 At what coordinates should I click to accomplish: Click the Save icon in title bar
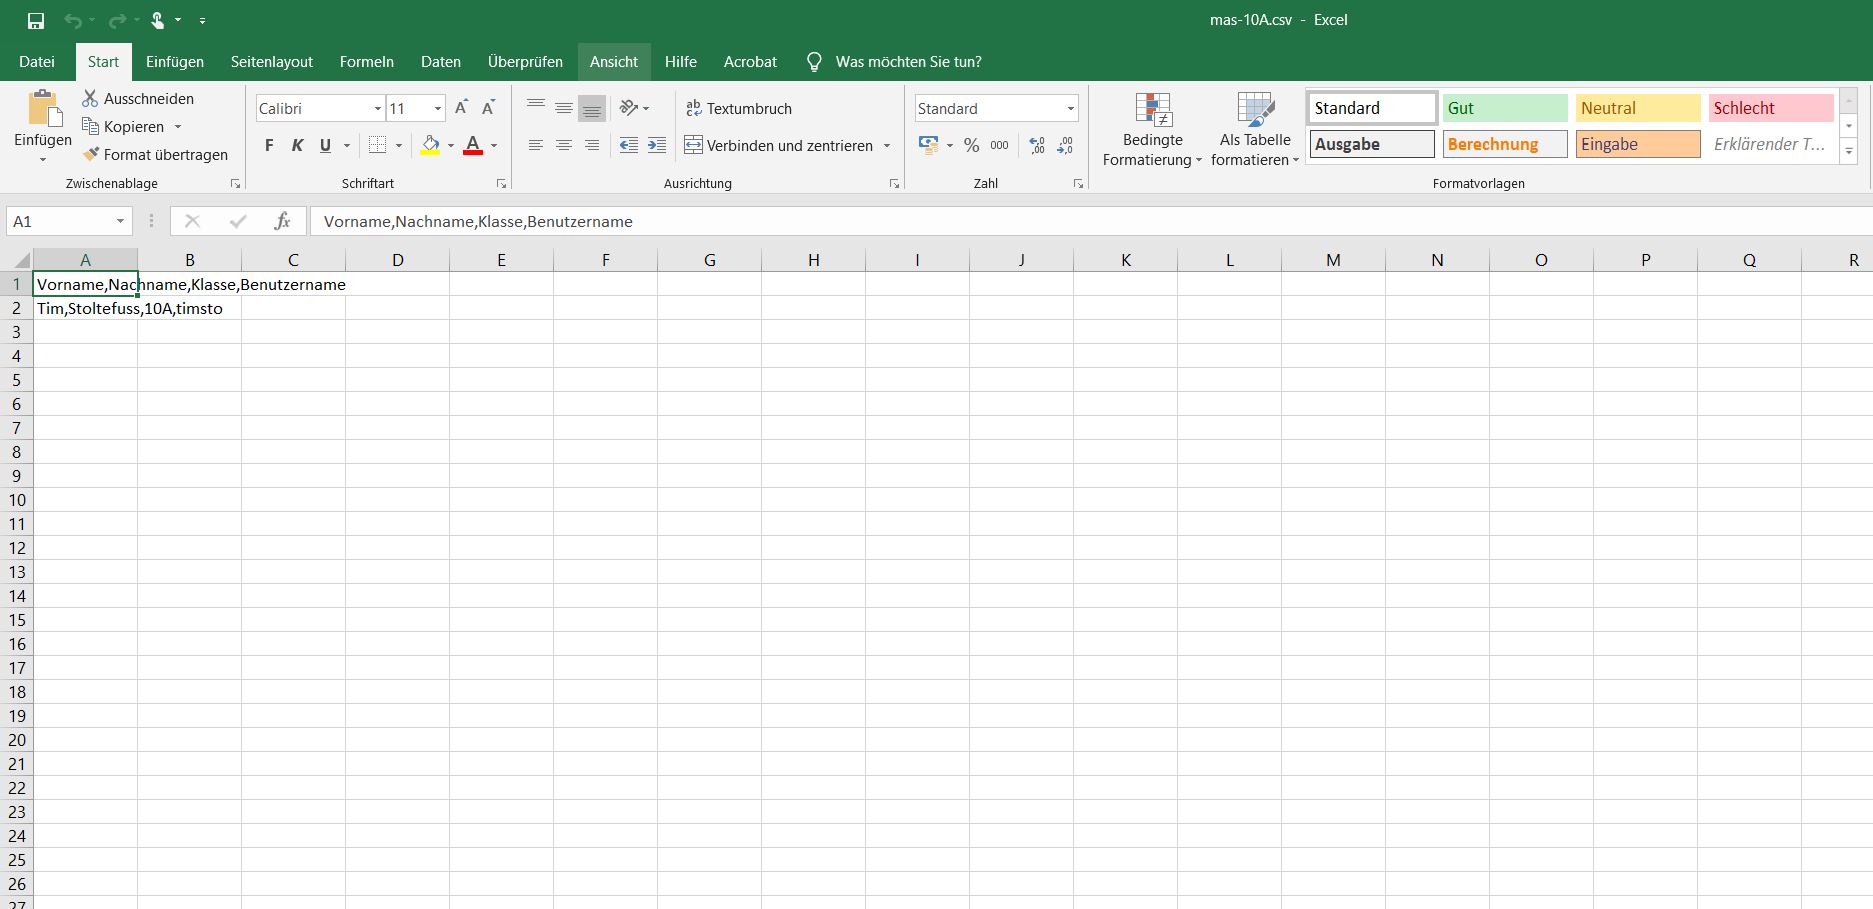click(x=36, y=20)
